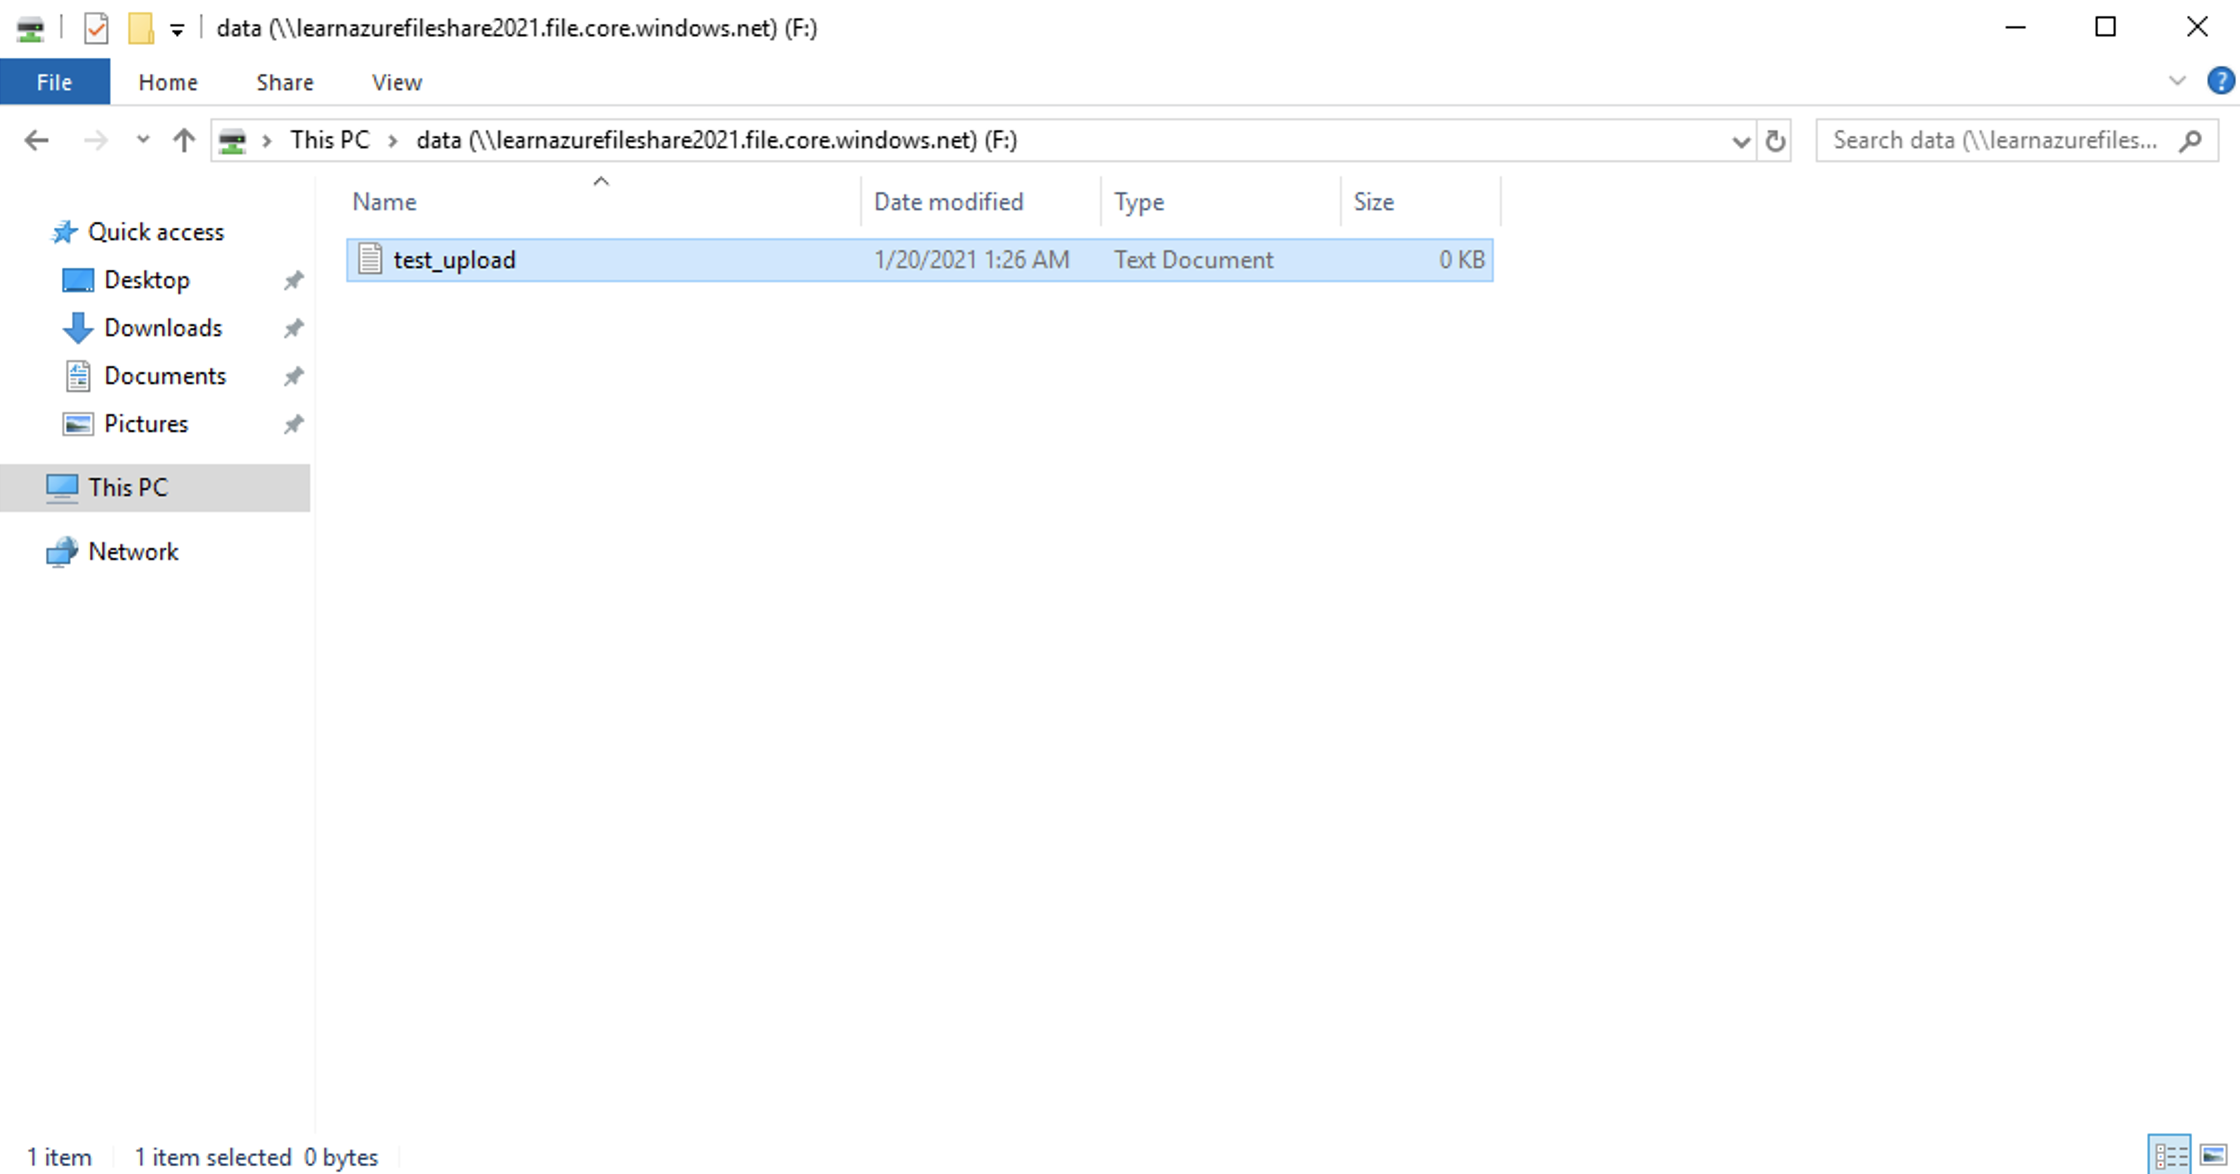Viewport: 2240px width, 1174px height.
Task: Open Downloads in Quick access
Action: [x=163, y=328]
